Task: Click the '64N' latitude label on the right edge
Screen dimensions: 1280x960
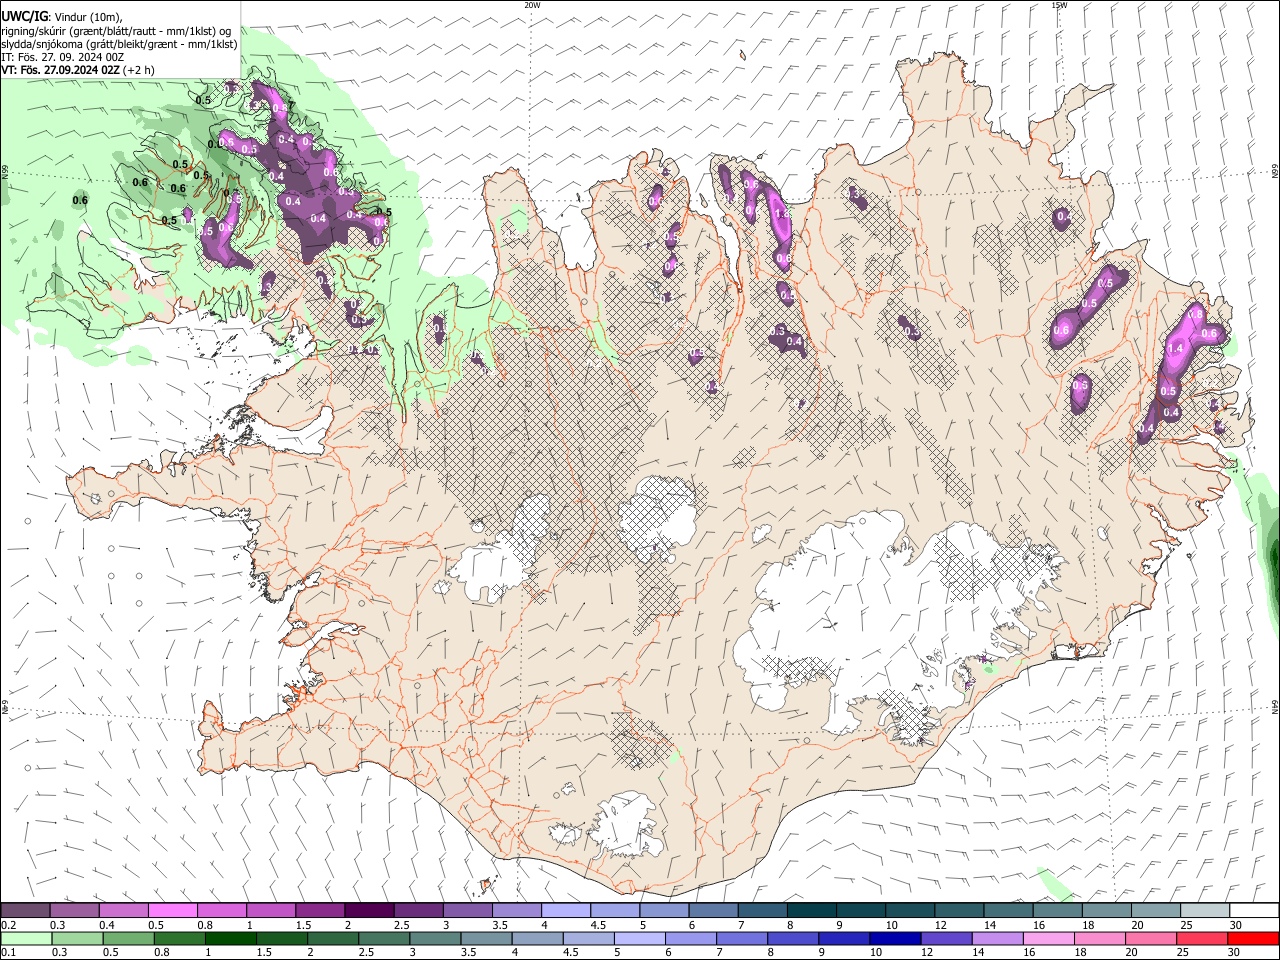Action: [1275, 707]
